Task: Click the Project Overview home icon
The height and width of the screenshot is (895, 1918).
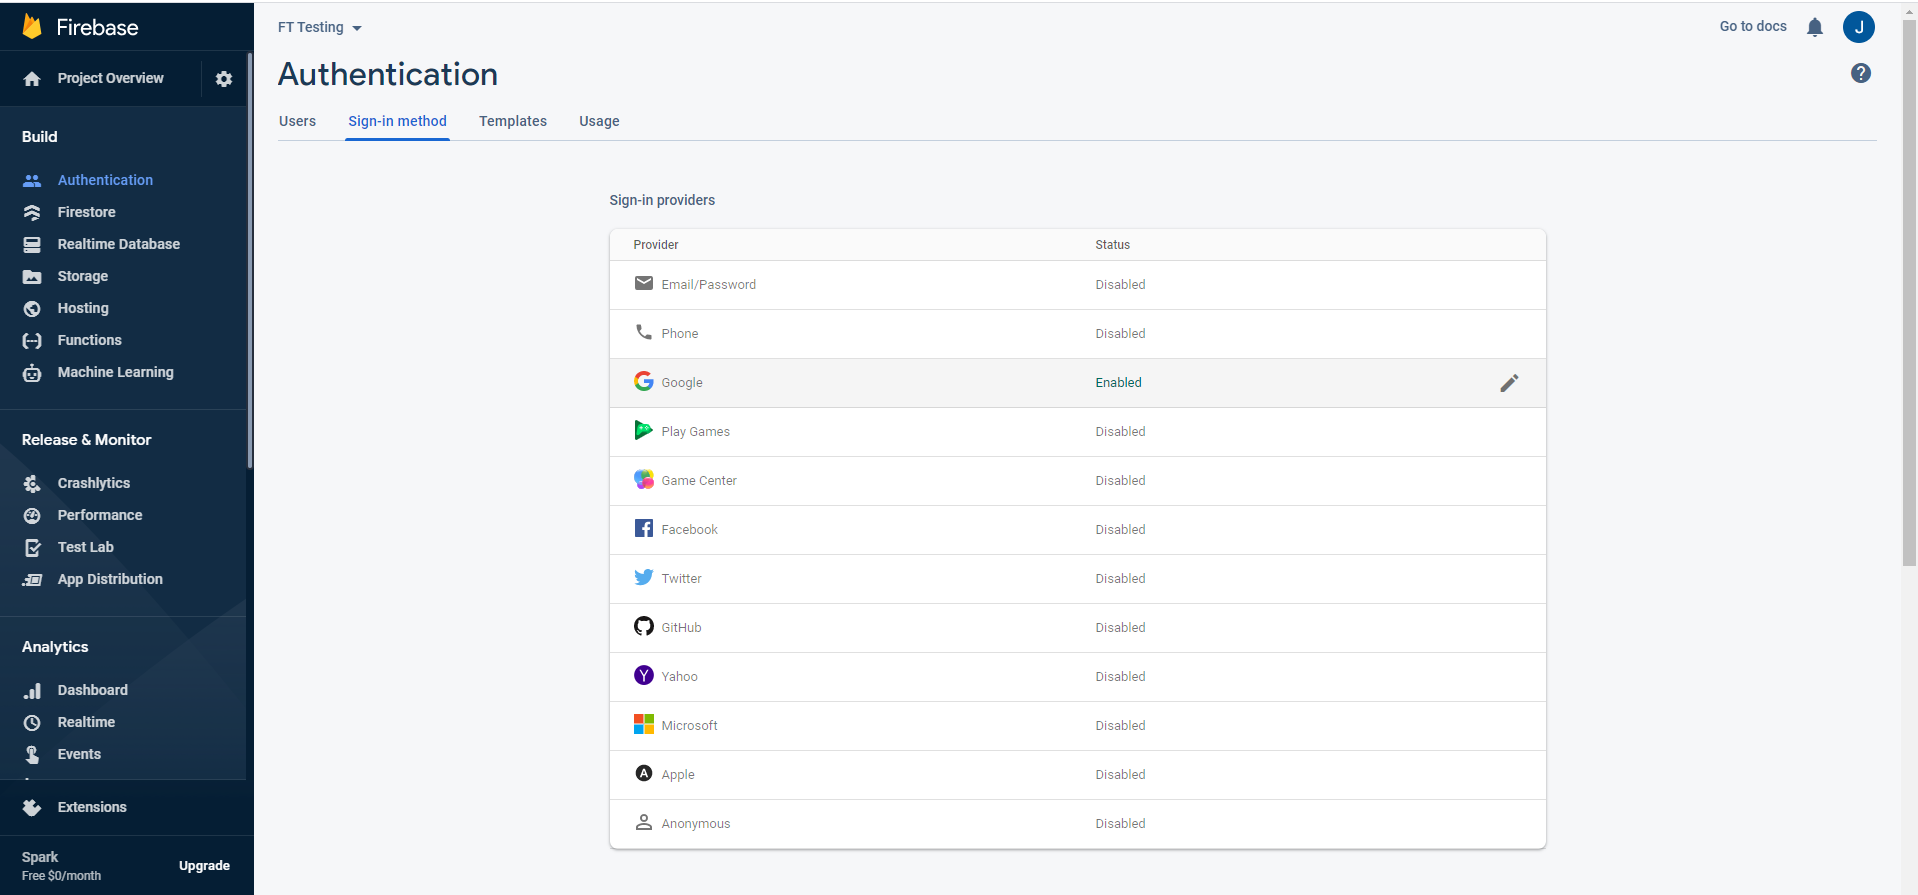Action: pyautogui.click(x=32, y=78)
